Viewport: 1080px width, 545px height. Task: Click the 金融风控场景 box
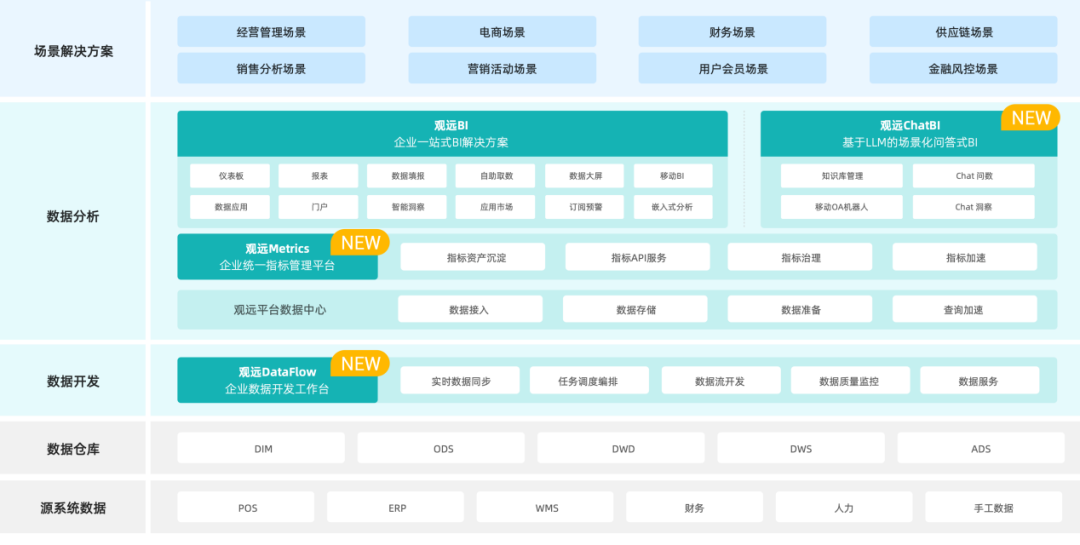pyautogui.click(x=963, y=68)
